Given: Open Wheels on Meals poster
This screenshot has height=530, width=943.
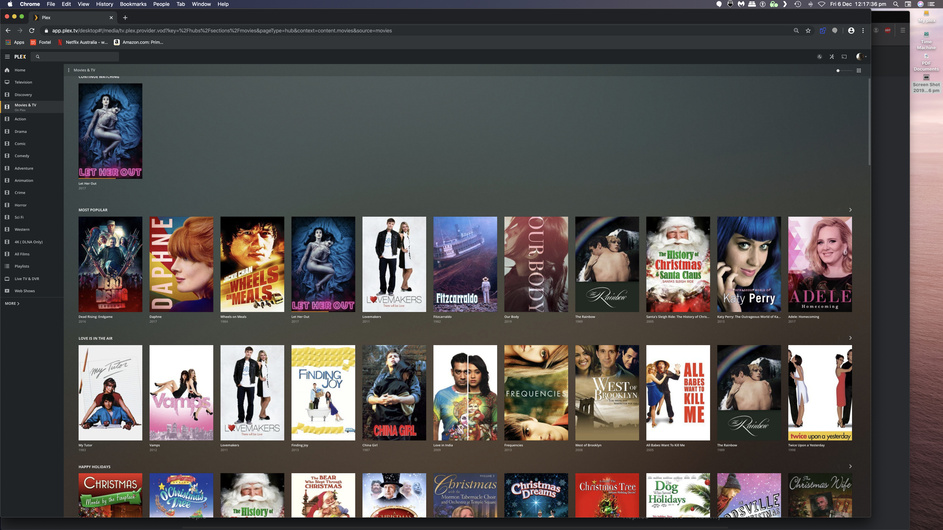Looking at the screenshot, I should coord(252,264).
